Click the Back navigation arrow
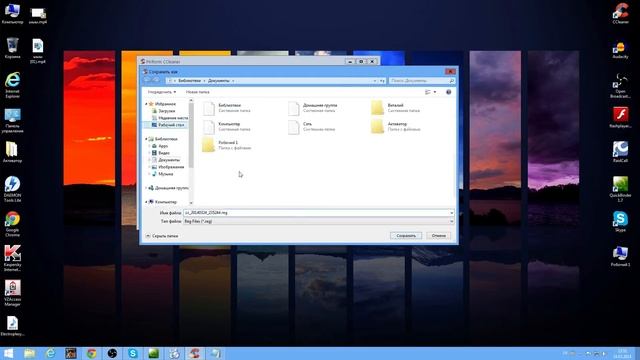 tap(147, 80)
